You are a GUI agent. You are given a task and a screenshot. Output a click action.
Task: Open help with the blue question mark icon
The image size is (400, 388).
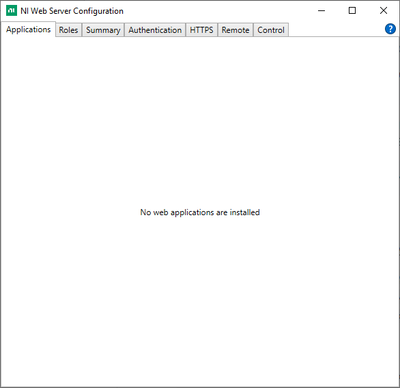click(x=390, y=29)
